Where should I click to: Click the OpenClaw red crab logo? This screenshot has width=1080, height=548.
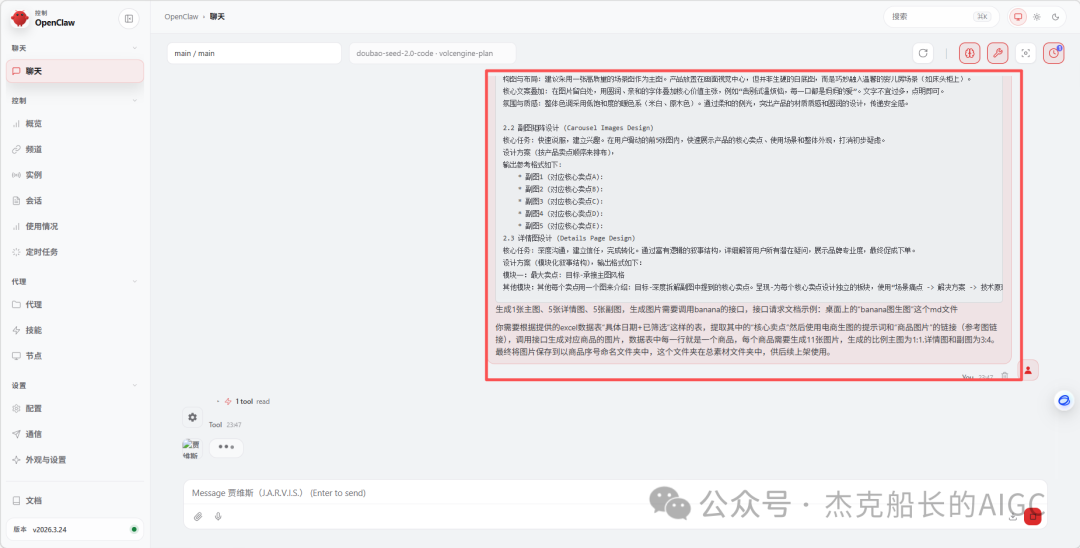pos(20,19)
